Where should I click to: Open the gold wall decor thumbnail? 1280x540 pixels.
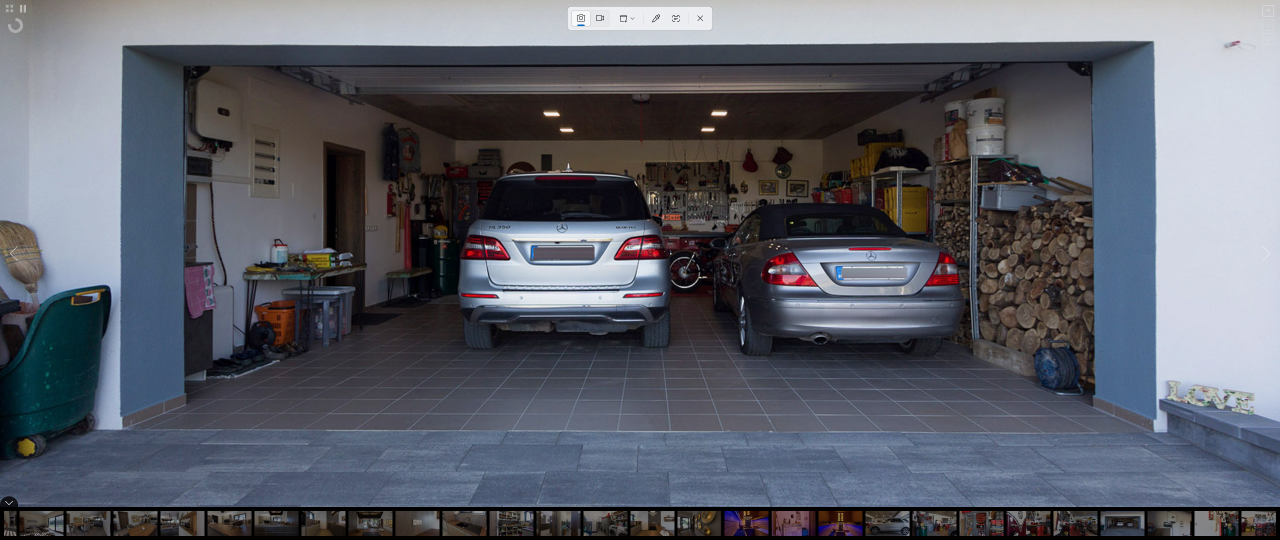point(699,523)
